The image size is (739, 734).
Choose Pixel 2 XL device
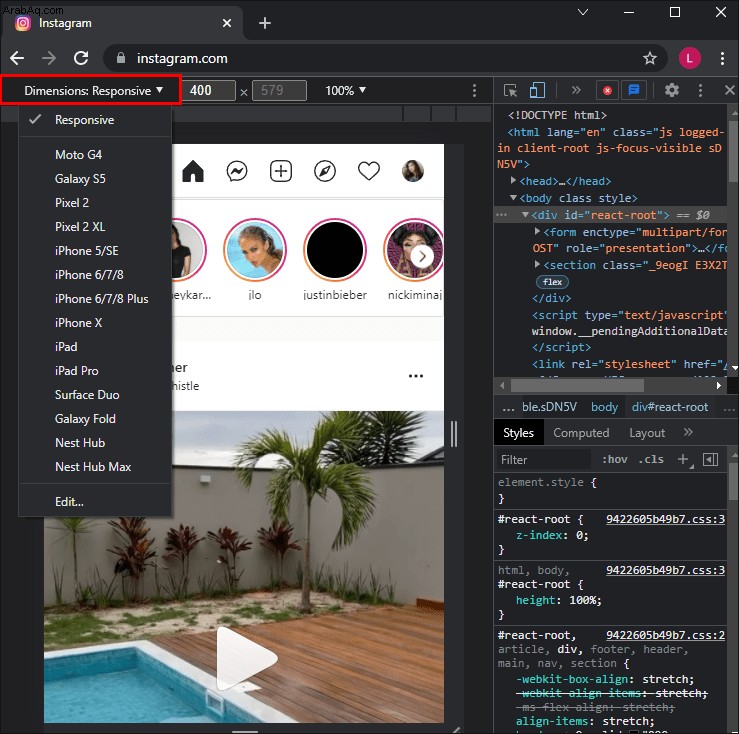[94, 227]
